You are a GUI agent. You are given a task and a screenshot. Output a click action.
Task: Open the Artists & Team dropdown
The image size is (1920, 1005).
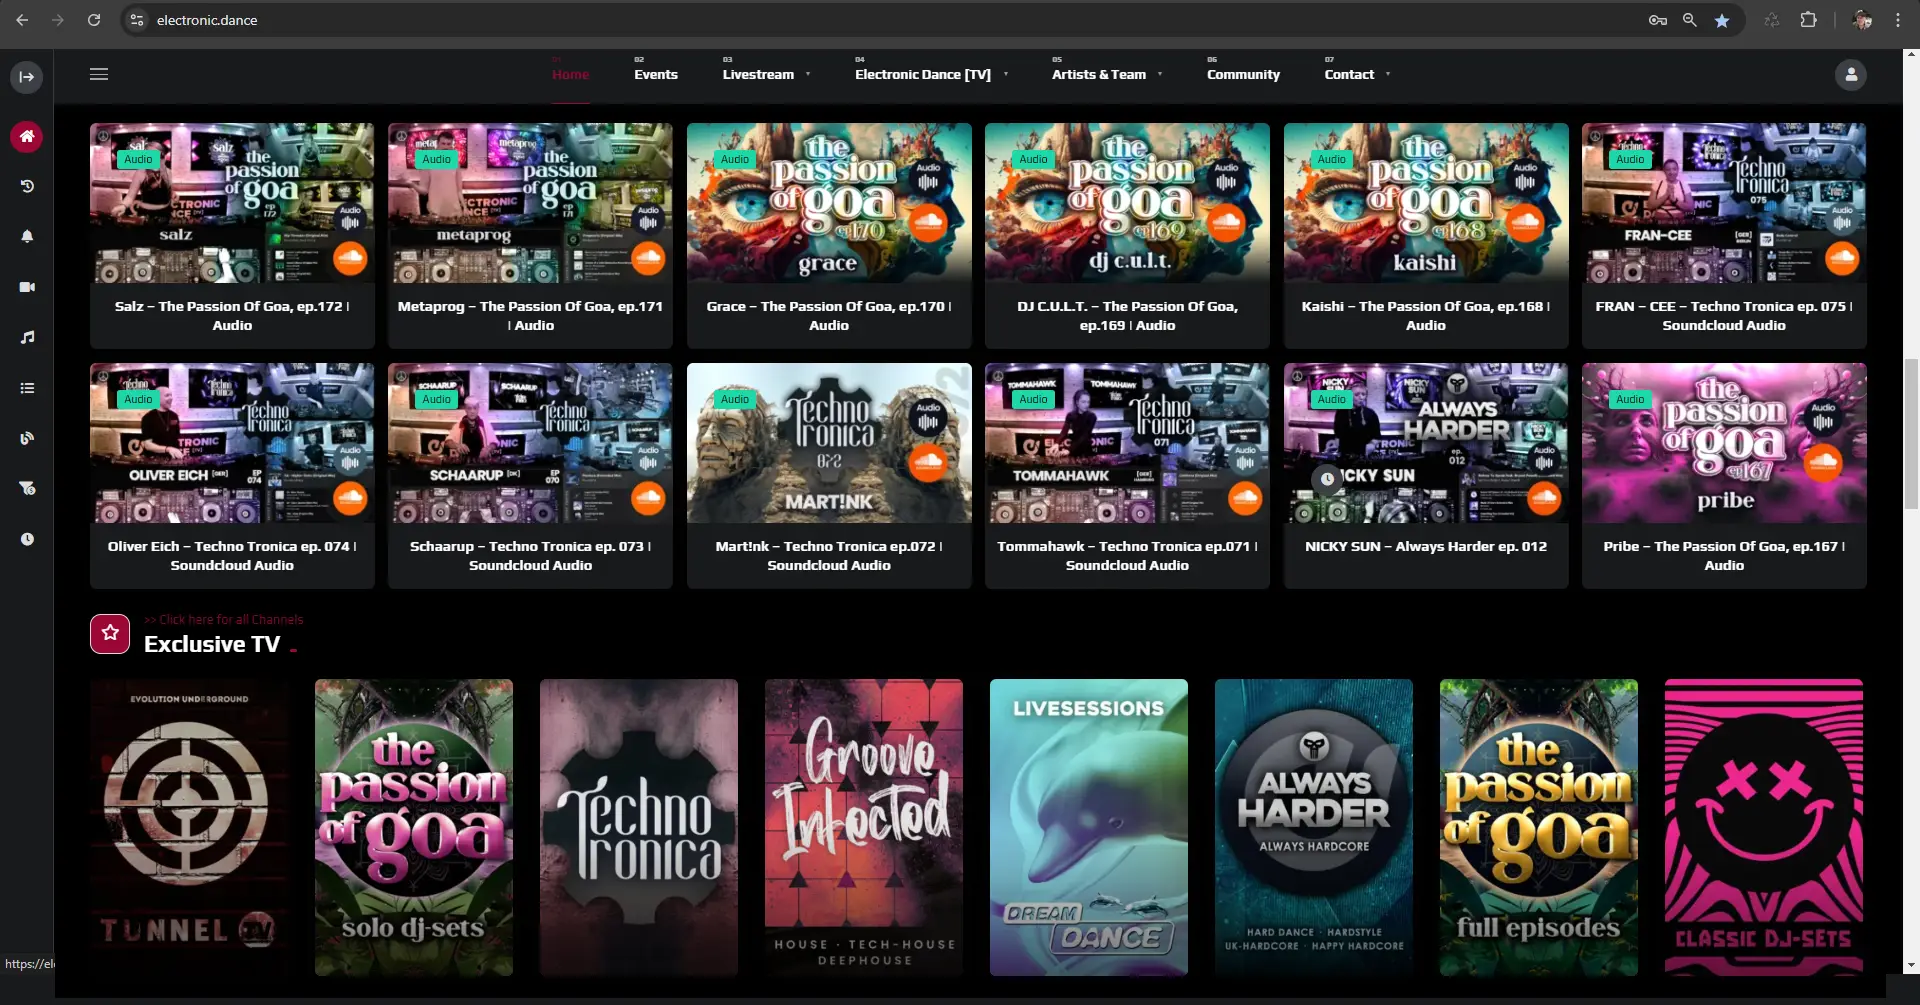(1106, 75)
